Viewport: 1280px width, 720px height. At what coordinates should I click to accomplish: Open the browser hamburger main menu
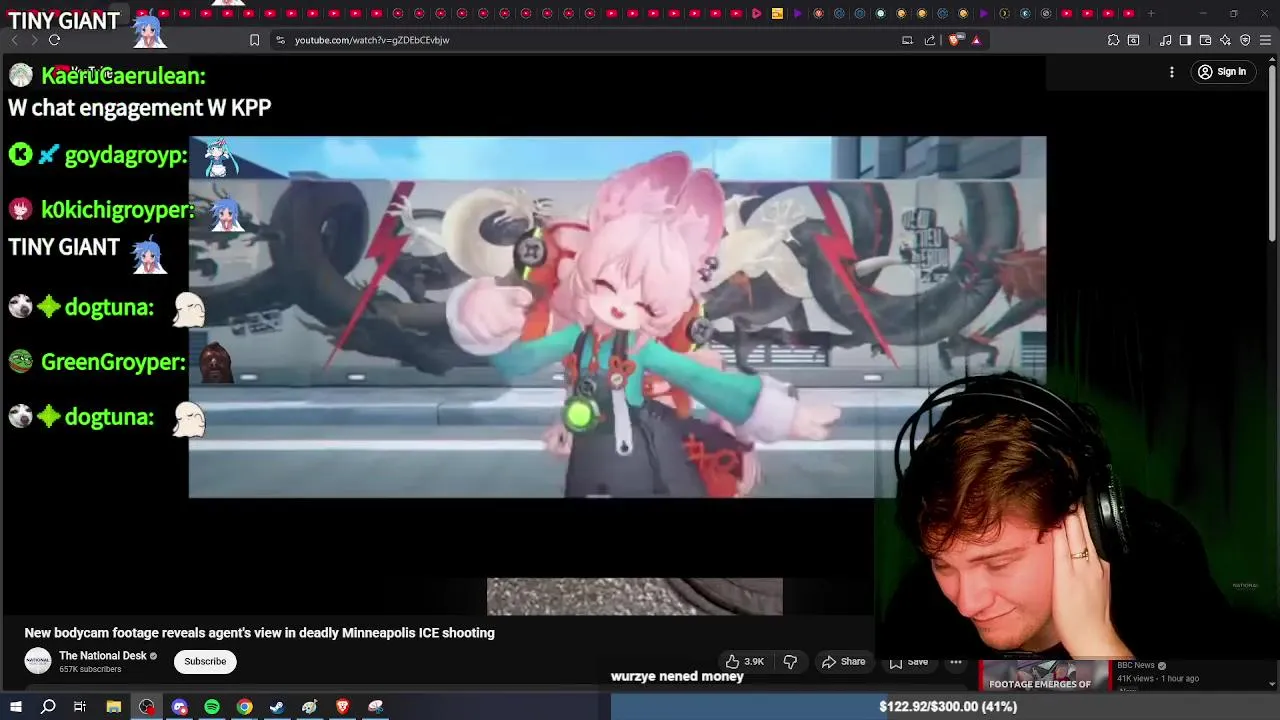pos(1265,40)
